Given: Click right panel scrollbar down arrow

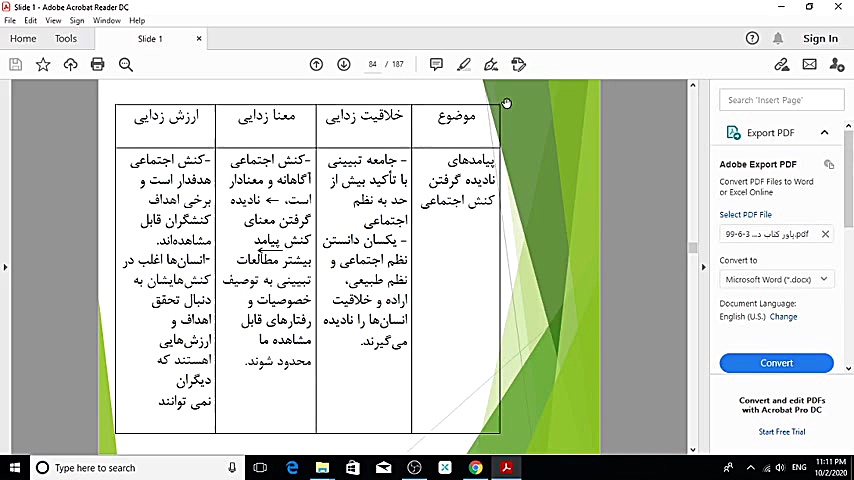Looking at the screenshot, I should [x=849, y=368].
